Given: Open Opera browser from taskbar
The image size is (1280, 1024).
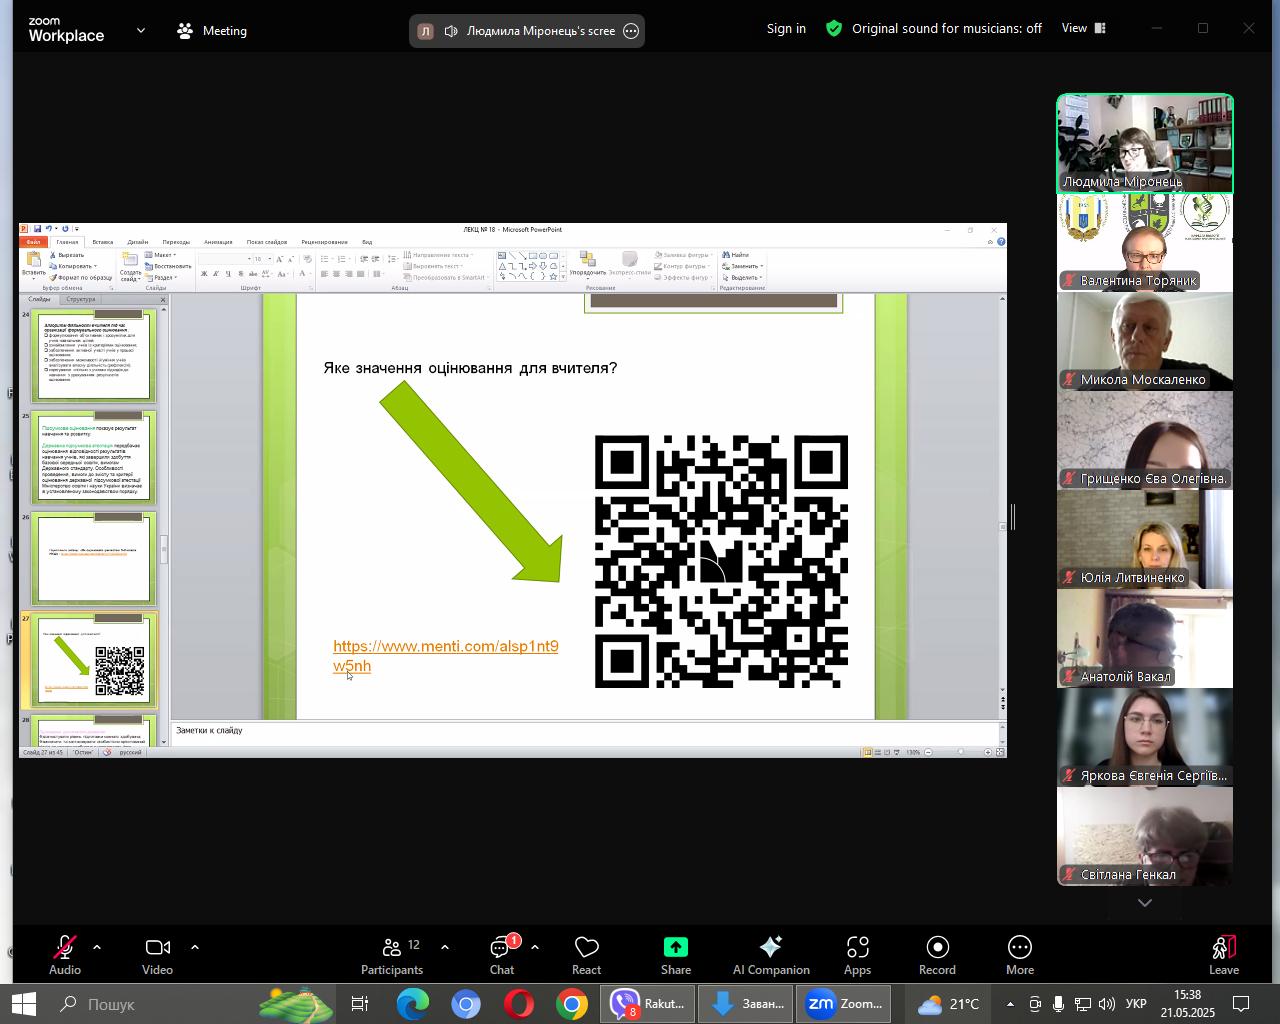Looking at the screenshot, I should coord(518,1004).
